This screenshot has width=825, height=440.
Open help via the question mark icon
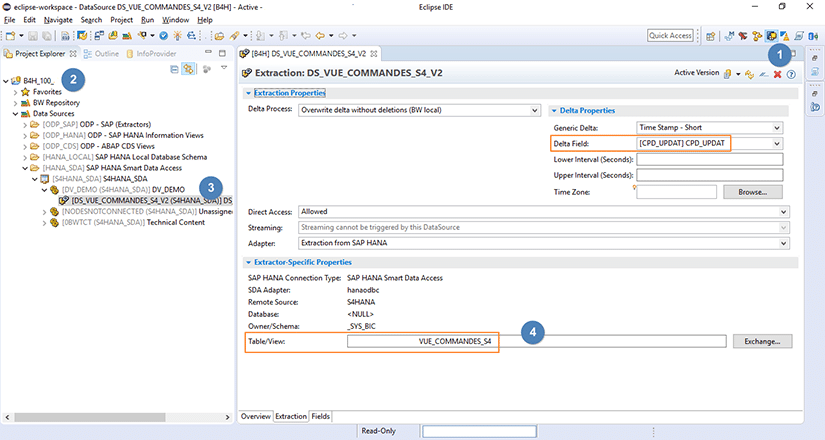click(791, 74)
